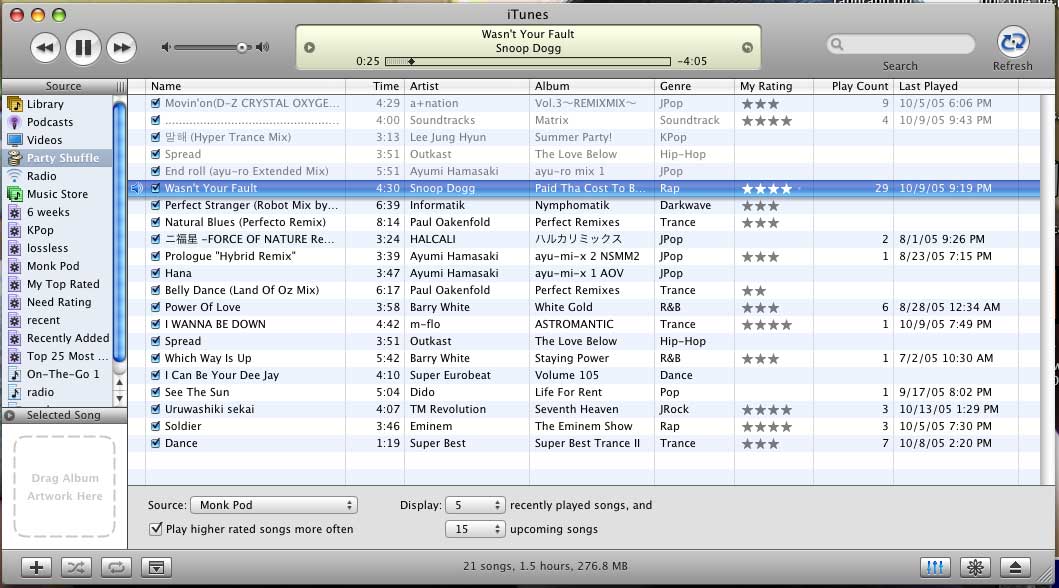Uncheck the See The Sun checkbox

[156, 392]
